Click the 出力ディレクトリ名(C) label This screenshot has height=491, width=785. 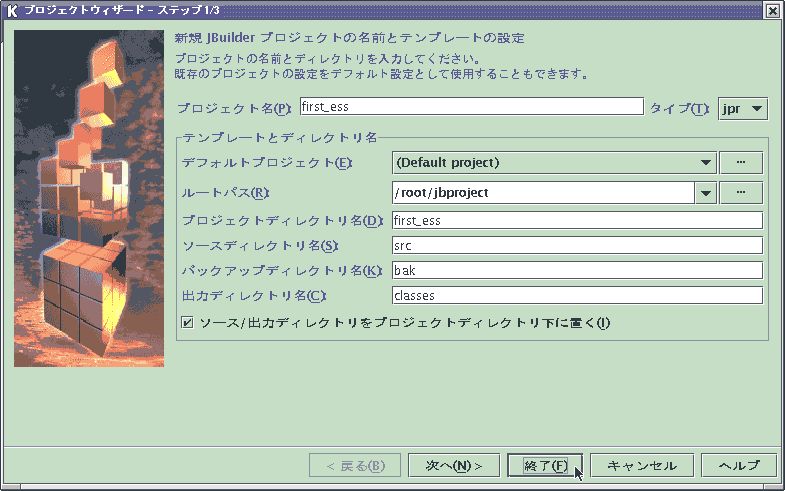click(x=254, y=296)
